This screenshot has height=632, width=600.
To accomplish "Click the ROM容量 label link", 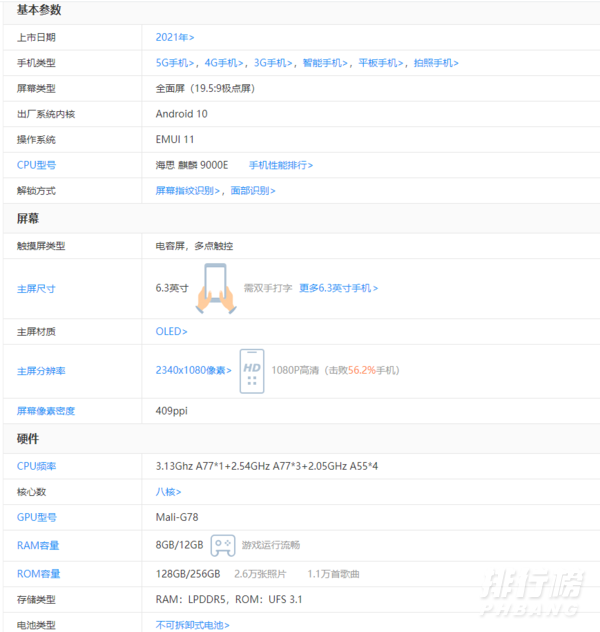I will [38, 574].
